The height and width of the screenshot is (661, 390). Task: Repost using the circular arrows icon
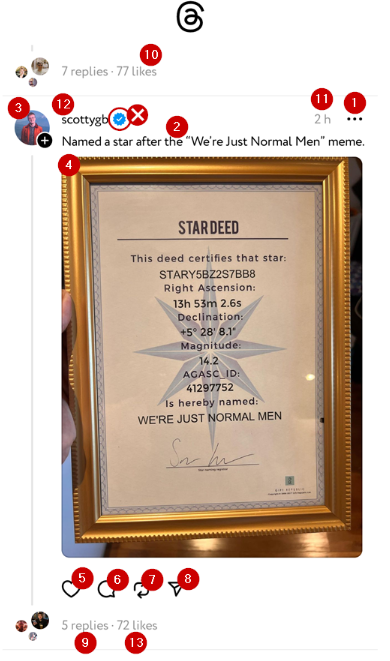pyautogui.click(x=142, y=589)
